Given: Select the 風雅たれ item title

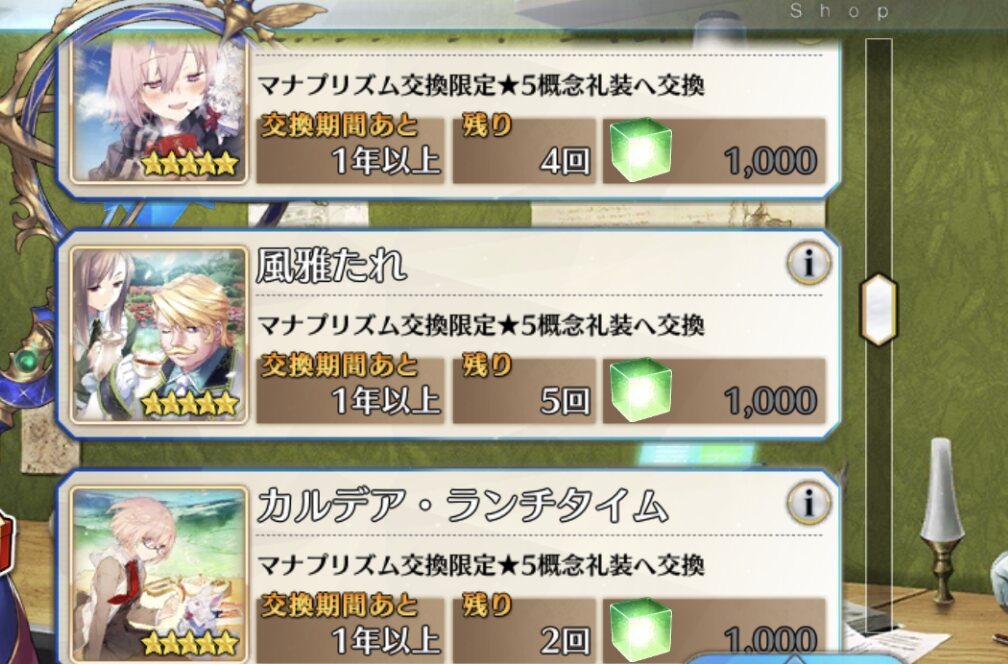Looking at the screenshot, I should [331, 265].
